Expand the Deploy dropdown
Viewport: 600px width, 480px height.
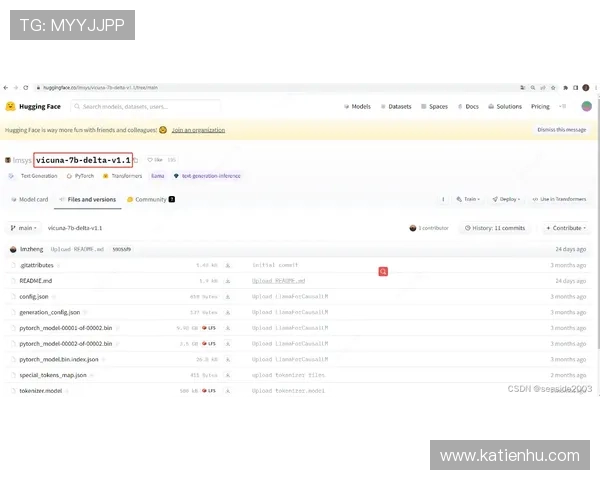click(506, 199)
